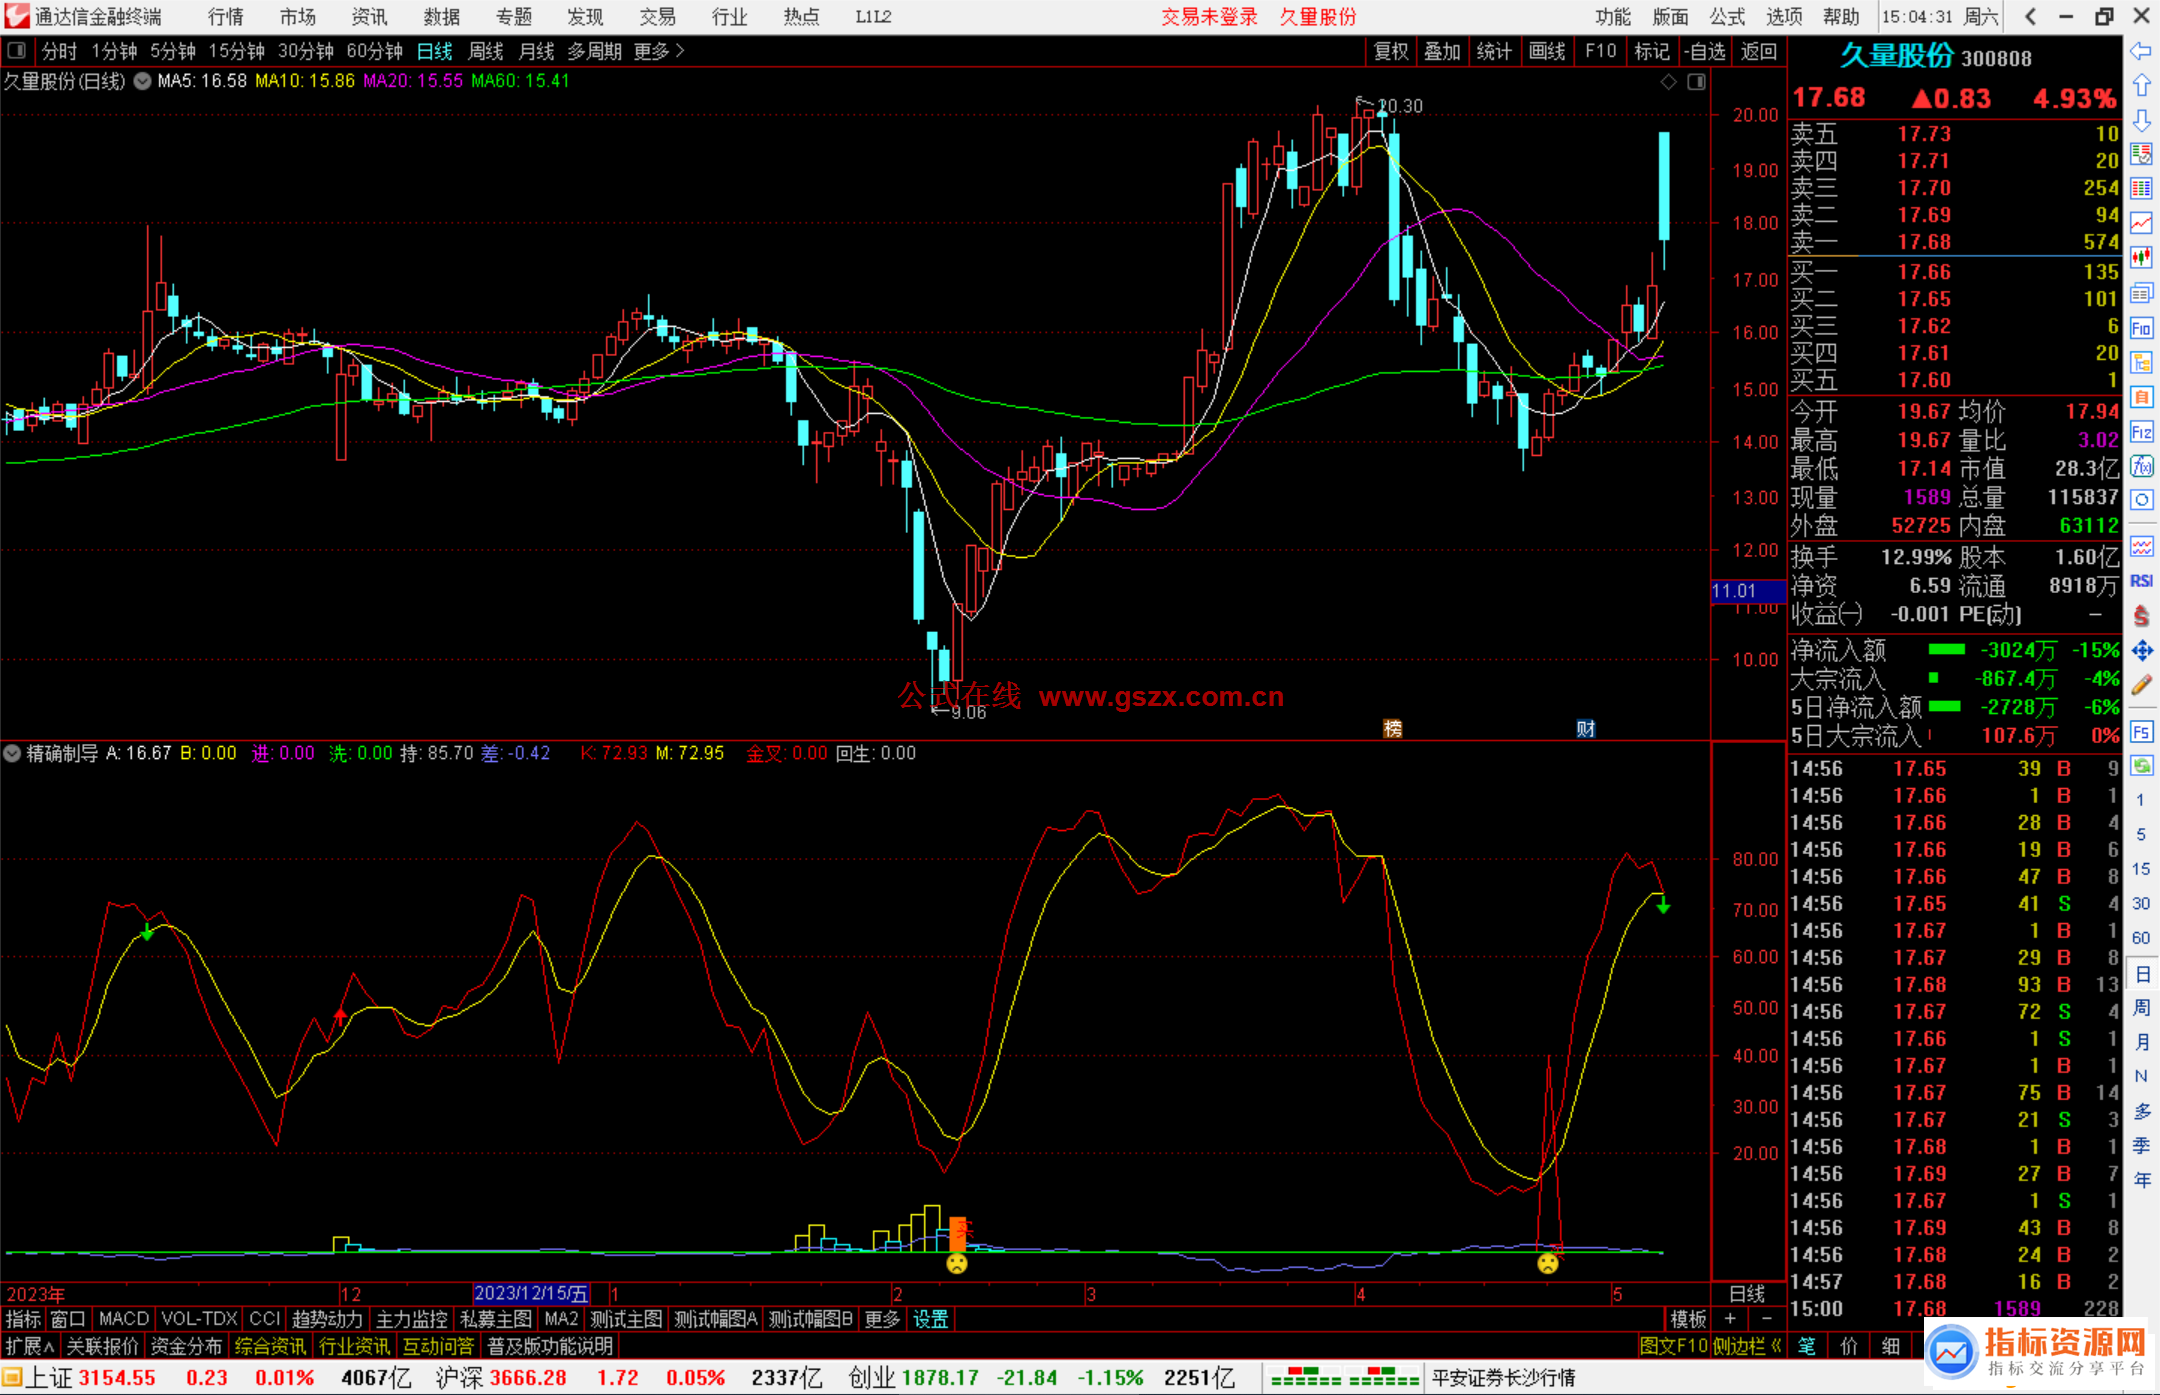Viewport: 2160px width, 1395px height.
Task: Open the 久量股份(日线) indicator dropdown circle
Action: tap(142, 81)
